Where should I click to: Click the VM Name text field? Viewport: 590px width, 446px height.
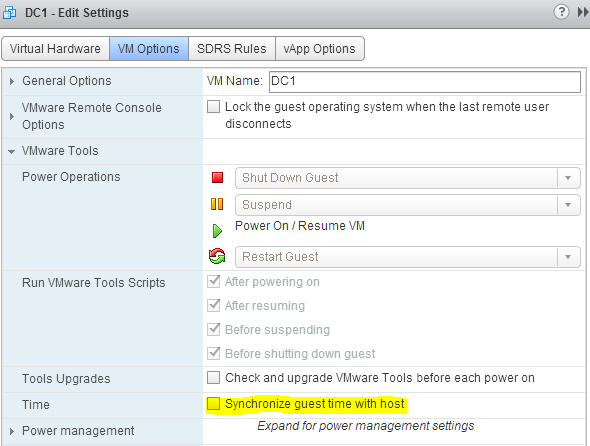[x=425, y=82]
